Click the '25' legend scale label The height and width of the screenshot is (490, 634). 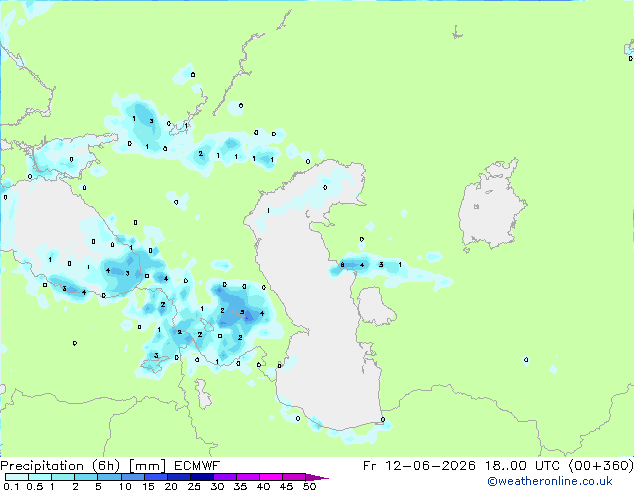coord(194,486)
